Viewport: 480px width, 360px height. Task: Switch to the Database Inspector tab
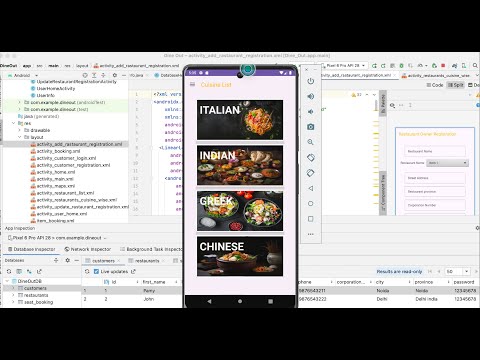click(x=31, y=249)
